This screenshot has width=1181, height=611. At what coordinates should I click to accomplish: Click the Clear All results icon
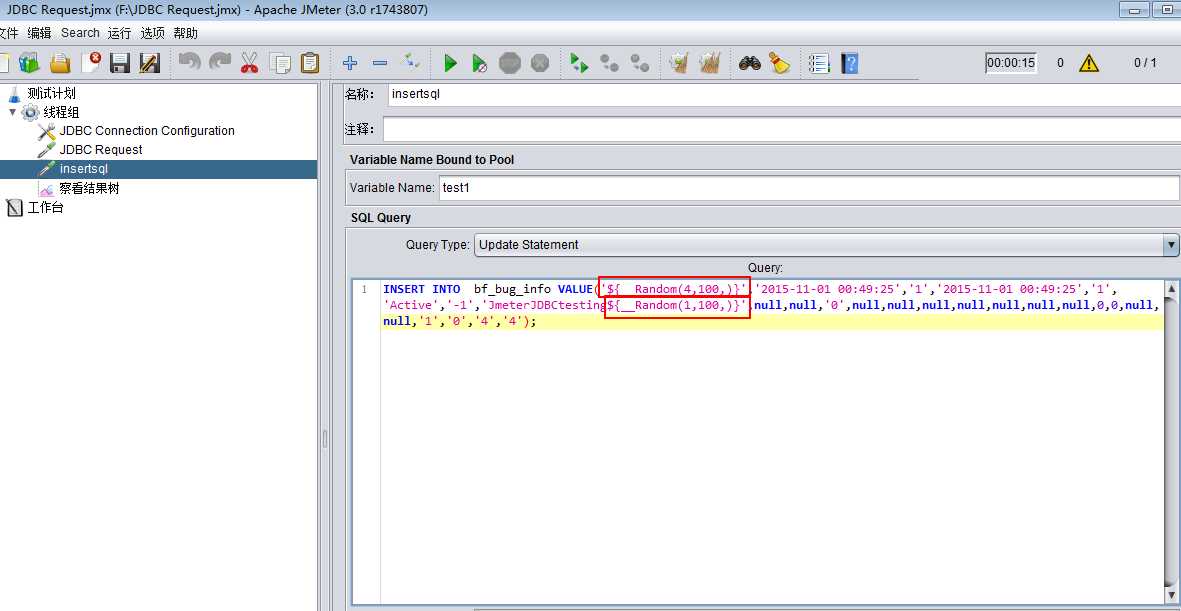[x=710, y=63]
